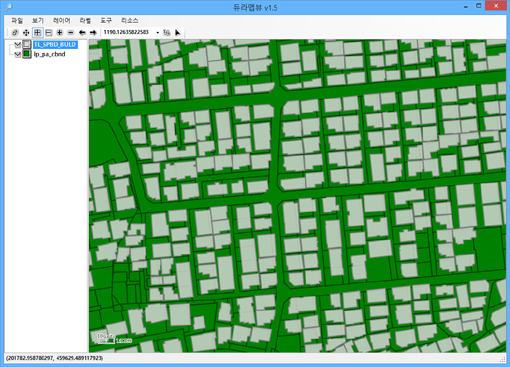This screenshot has height=367, width=510.
Task: Select the zoom-out box tool
Action: pyautogui.click(x=49, y=33)
